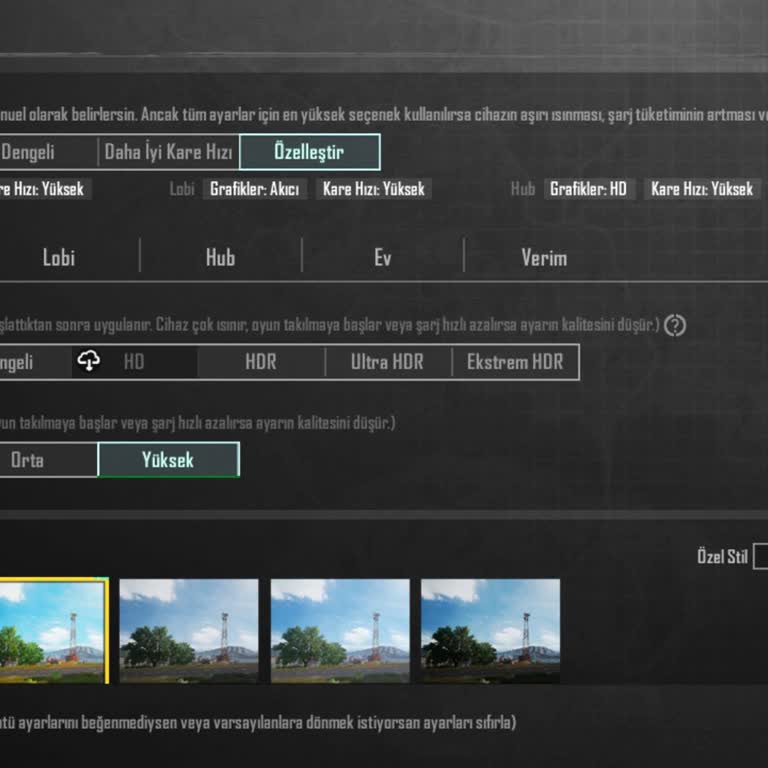Click the 'Grafikler: HD' Hub label
Image resolution: width=768 pixels, height=768 pixels.
[x=589, y=189]
